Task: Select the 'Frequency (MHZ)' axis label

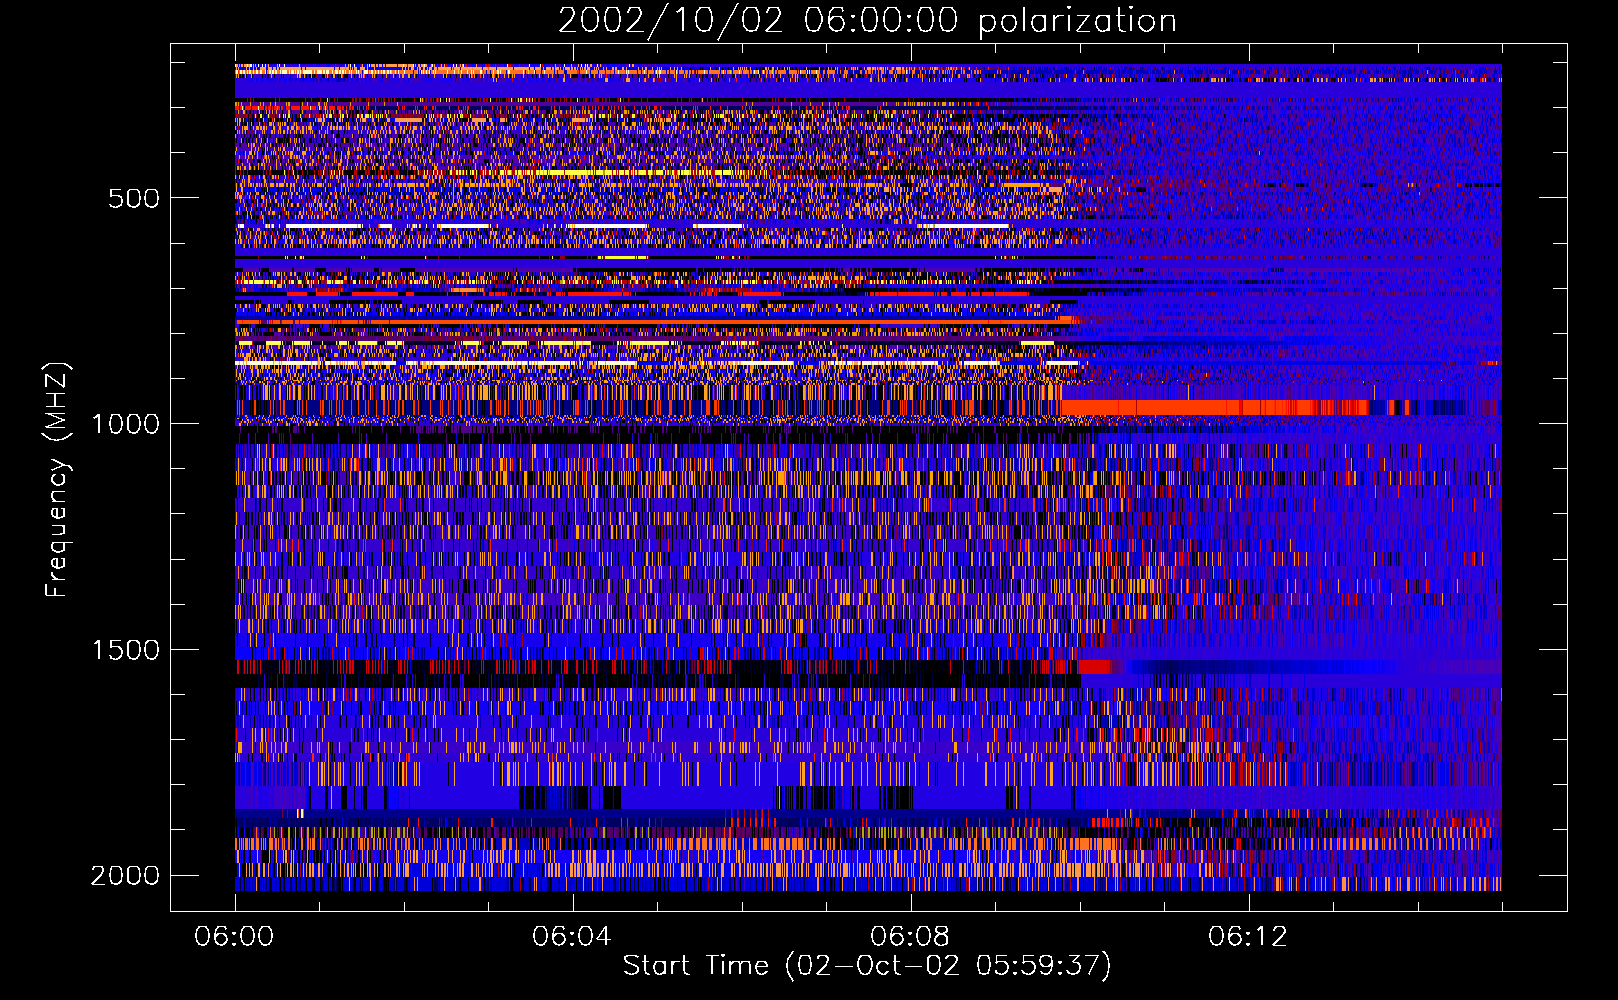Action: click(57, 480)
